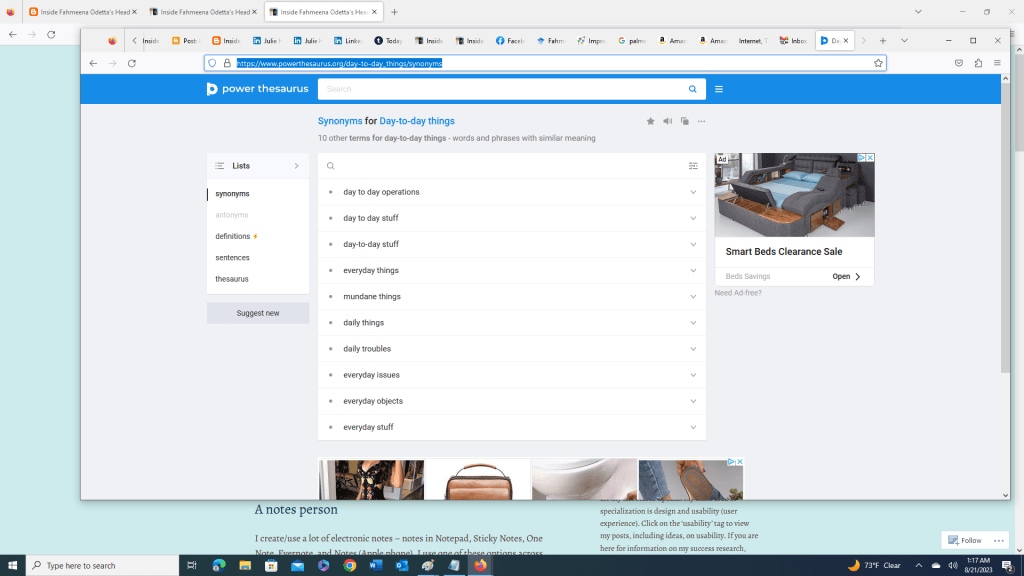Expand the 'mundane things' chevron

click(692, 297)
